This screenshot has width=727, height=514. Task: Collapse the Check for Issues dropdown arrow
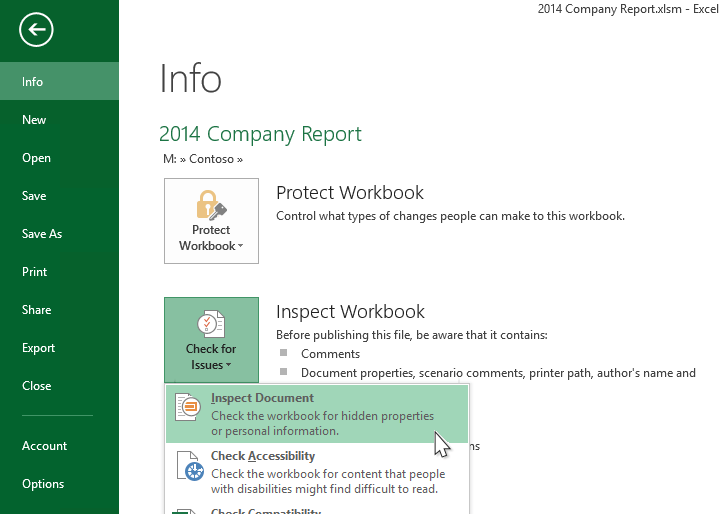click(229, 365)
